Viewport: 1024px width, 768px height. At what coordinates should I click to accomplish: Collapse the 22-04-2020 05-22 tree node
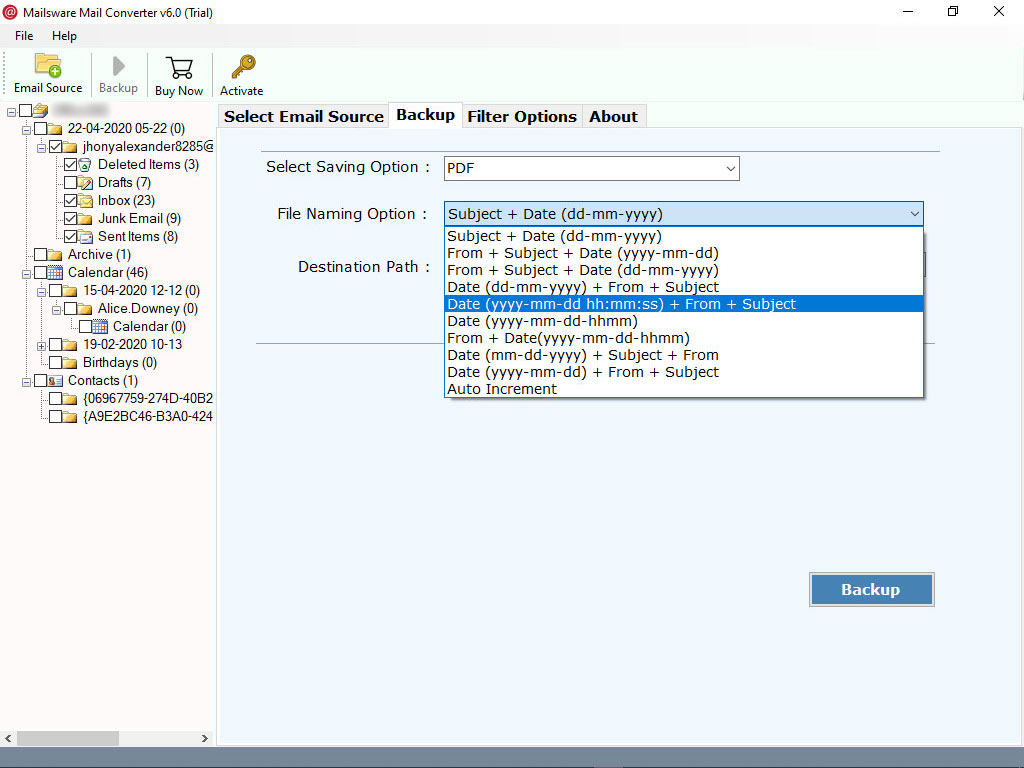(26, 129)
